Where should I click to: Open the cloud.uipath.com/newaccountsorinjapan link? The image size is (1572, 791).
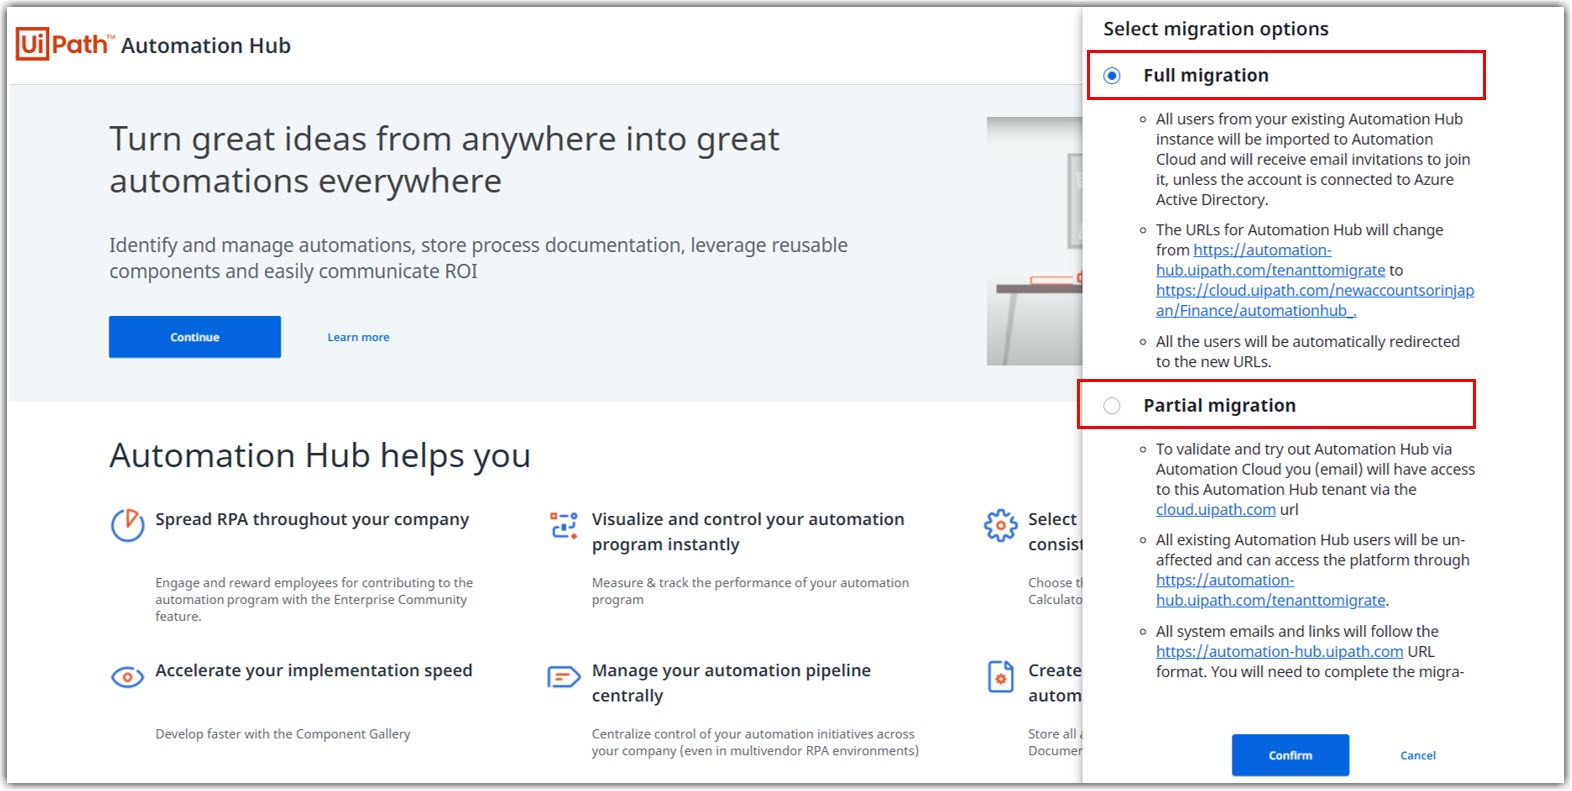(x=1315, y=301)
